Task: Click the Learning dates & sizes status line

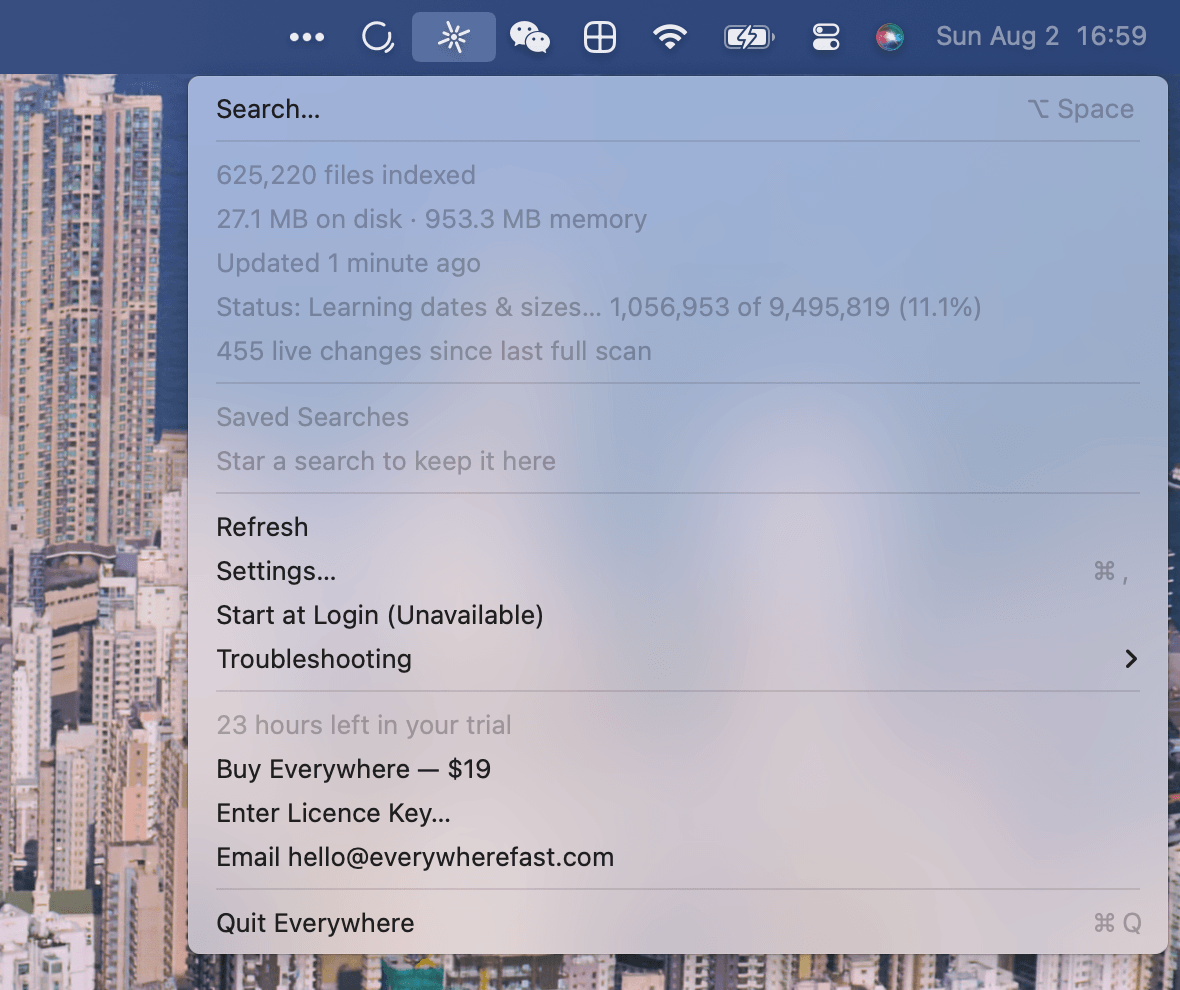Action: coord(598,307)
